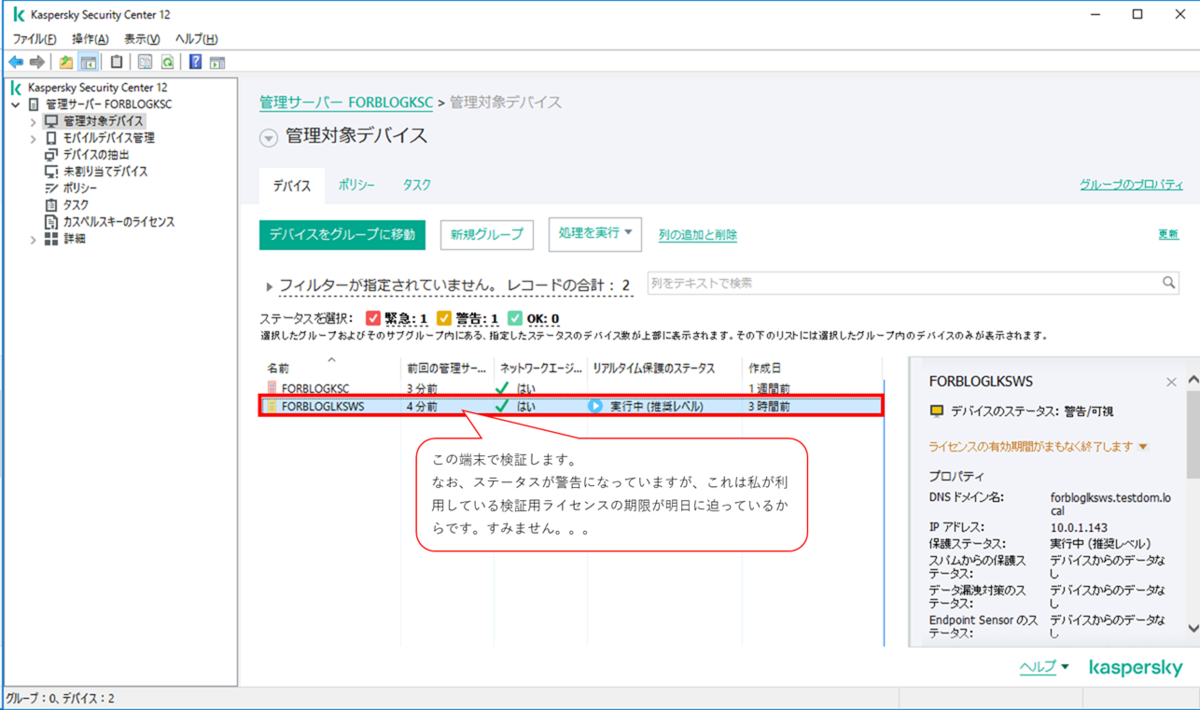Click the Export List toolbar icon

[146, 61]
